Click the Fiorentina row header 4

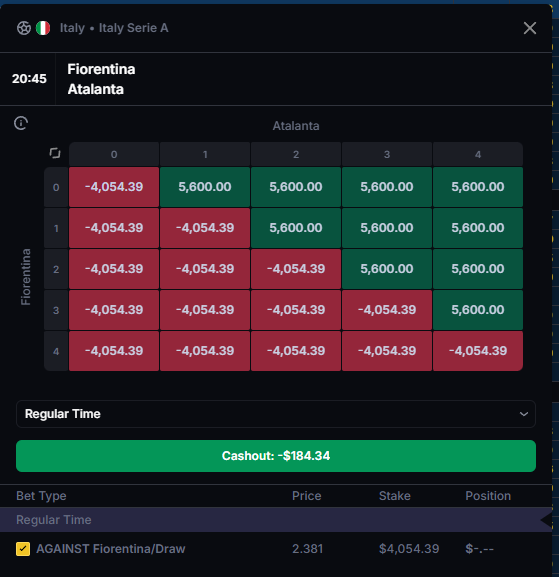(x=56, y=351)
